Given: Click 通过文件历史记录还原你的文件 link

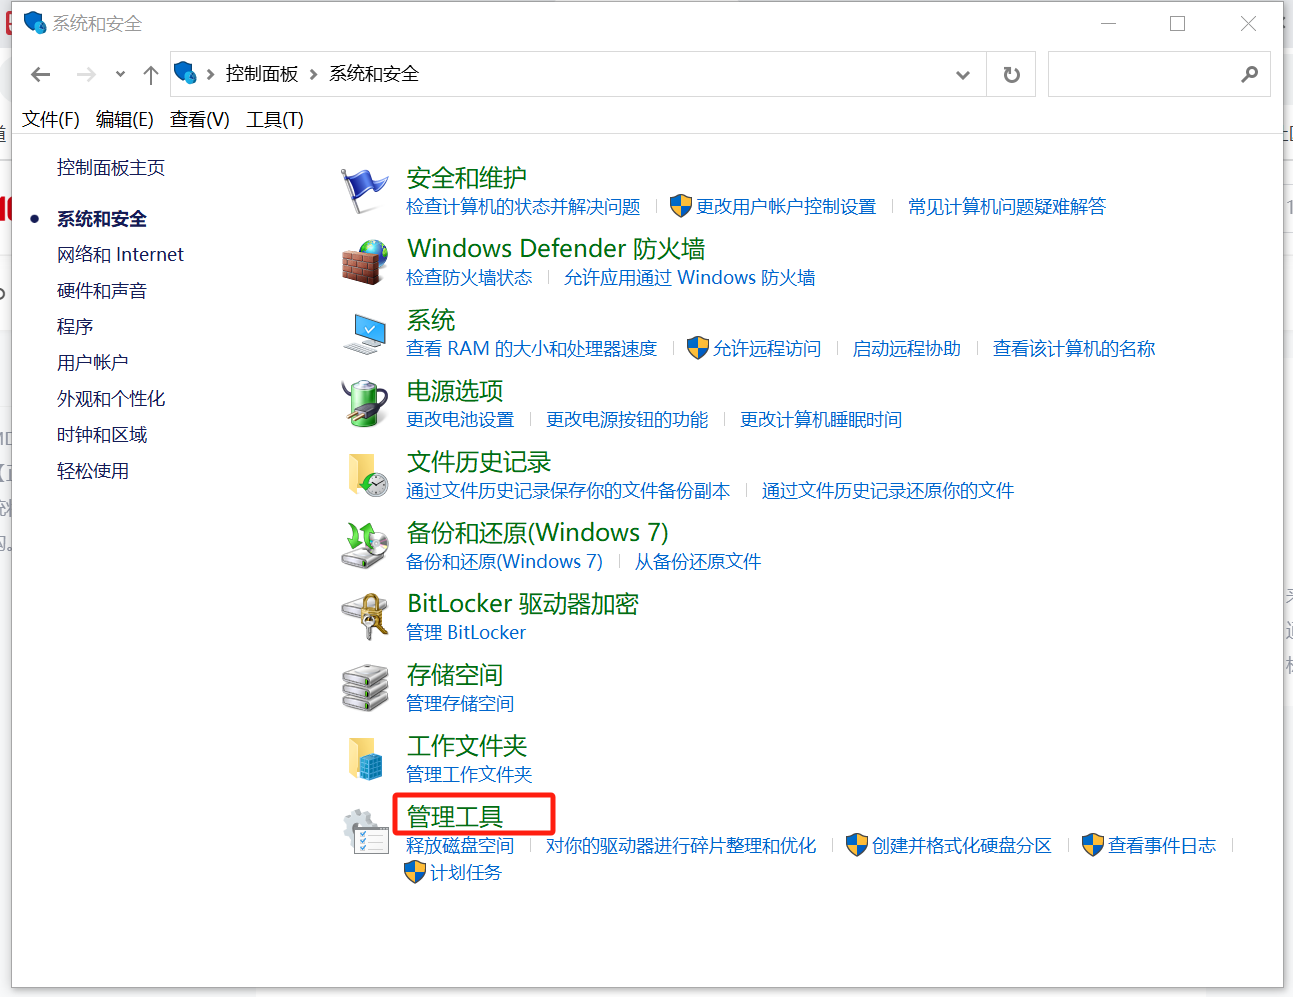Looking at the screenshot, I should coord(888,491).
